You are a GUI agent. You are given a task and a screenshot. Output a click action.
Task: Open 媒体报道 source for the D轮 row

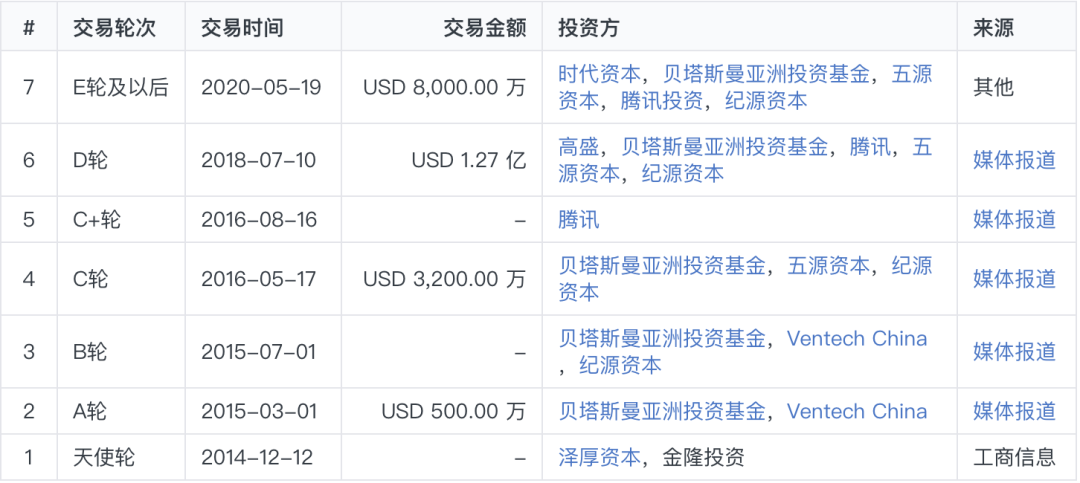[x=1014, y=160]
